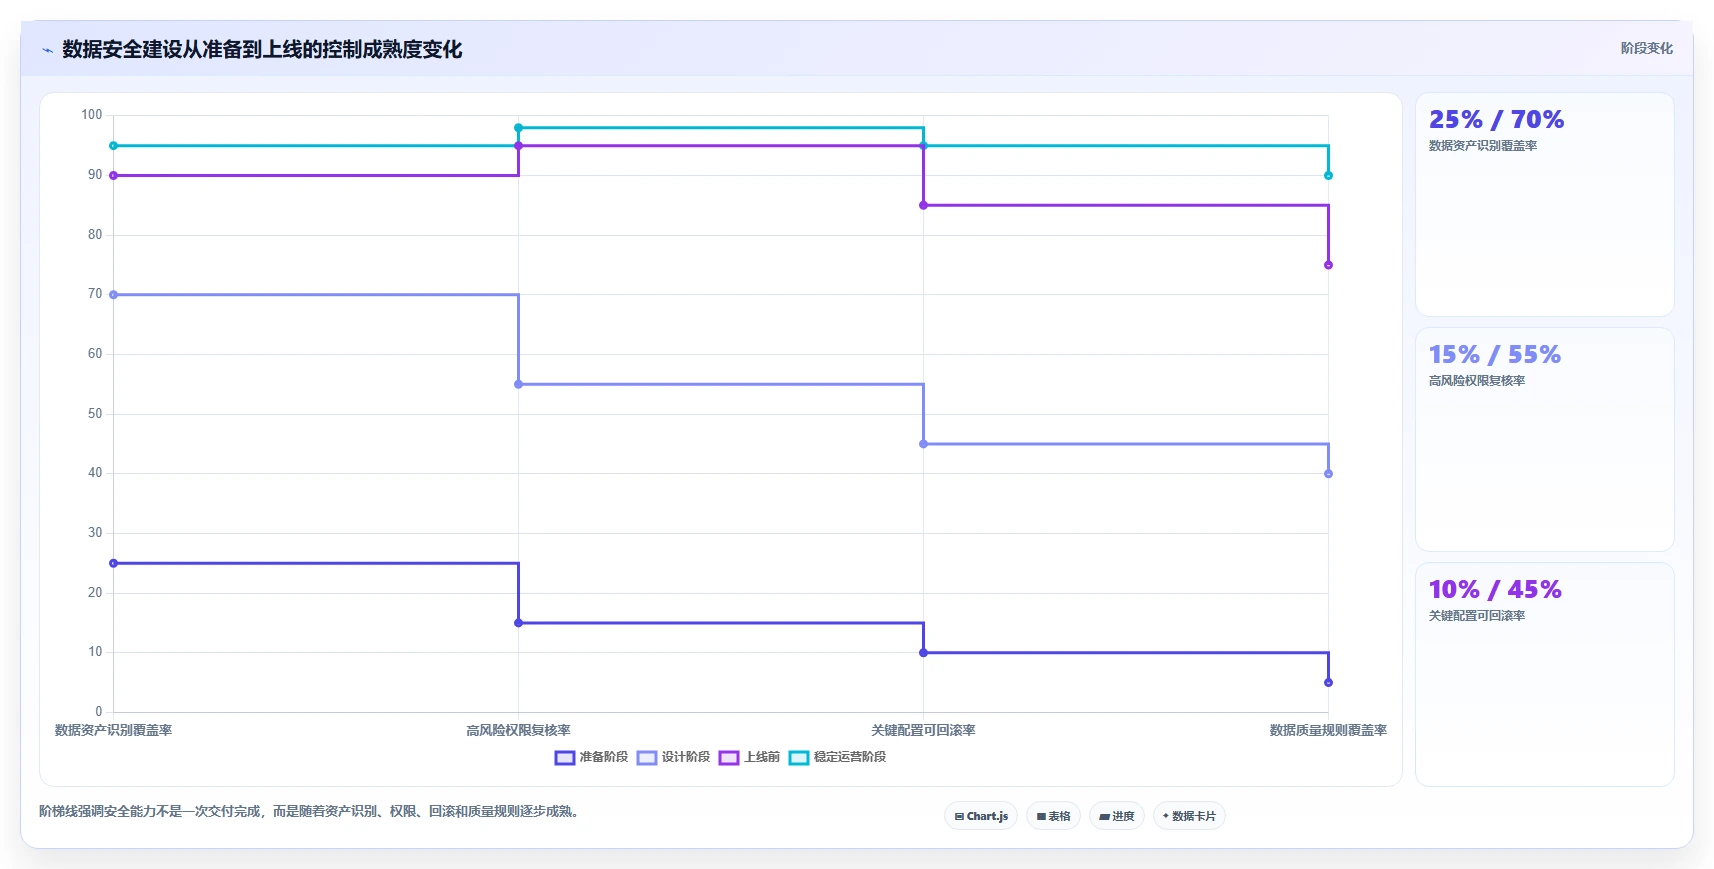Click the 阶段变化 label in the header
Viewport: 1714px width, 869px height.
[1646, 48]
